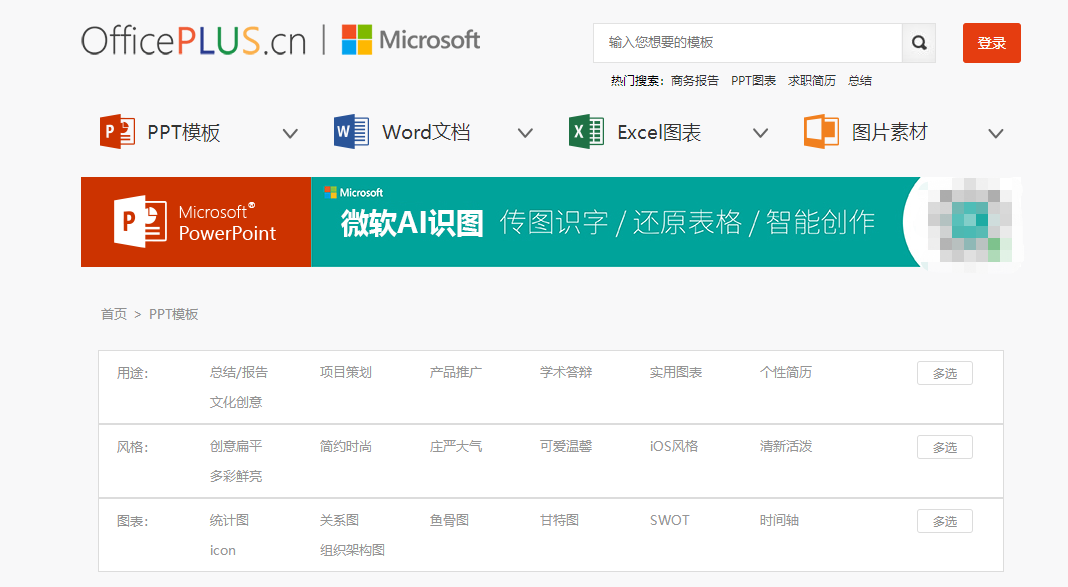This screenshot has height=587, width=1068.
Task: Select the 甘特图 chart filter
Action: click(559, 520)
